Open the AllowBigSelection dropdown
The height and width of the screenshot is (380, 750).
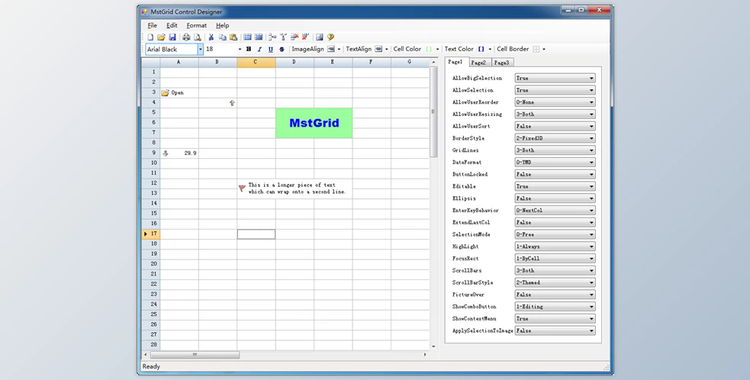pos(555,78)
